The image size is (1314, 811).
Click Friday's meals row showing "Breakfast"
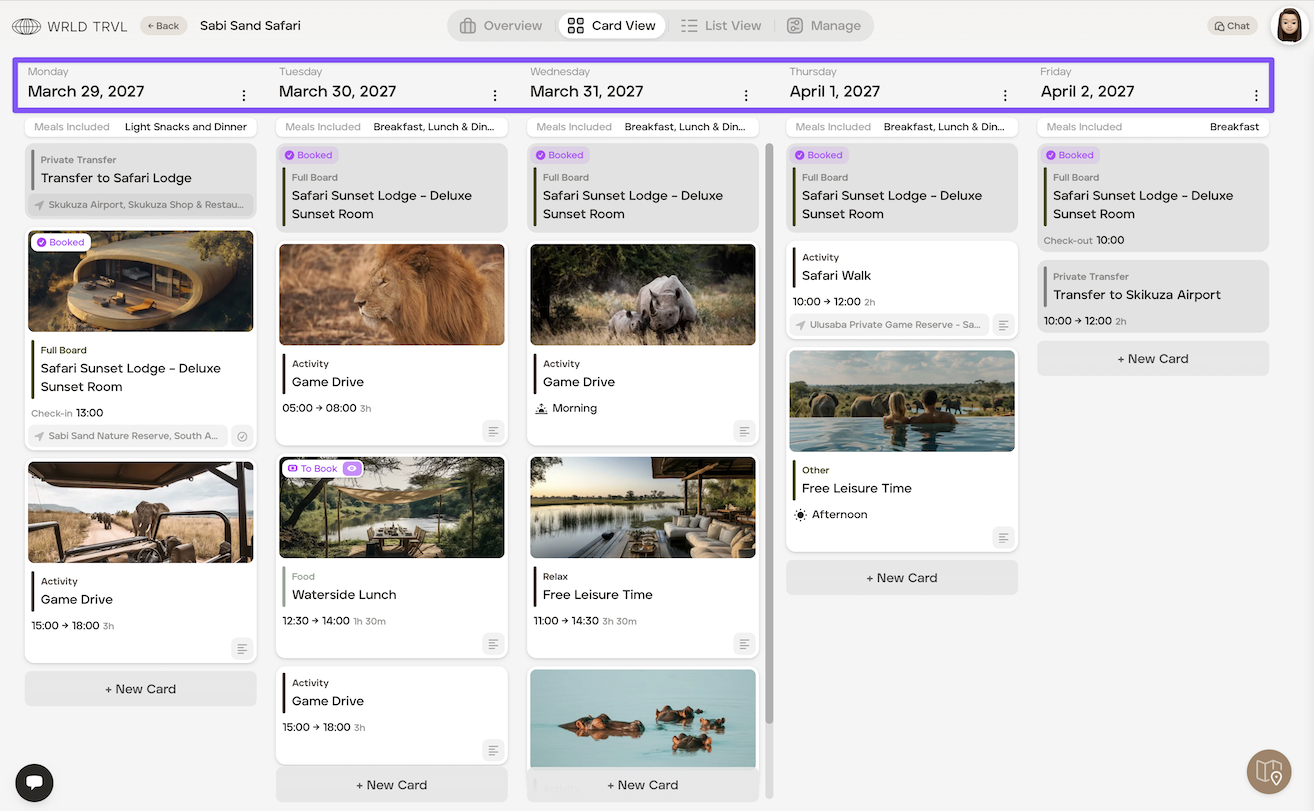1153,127
